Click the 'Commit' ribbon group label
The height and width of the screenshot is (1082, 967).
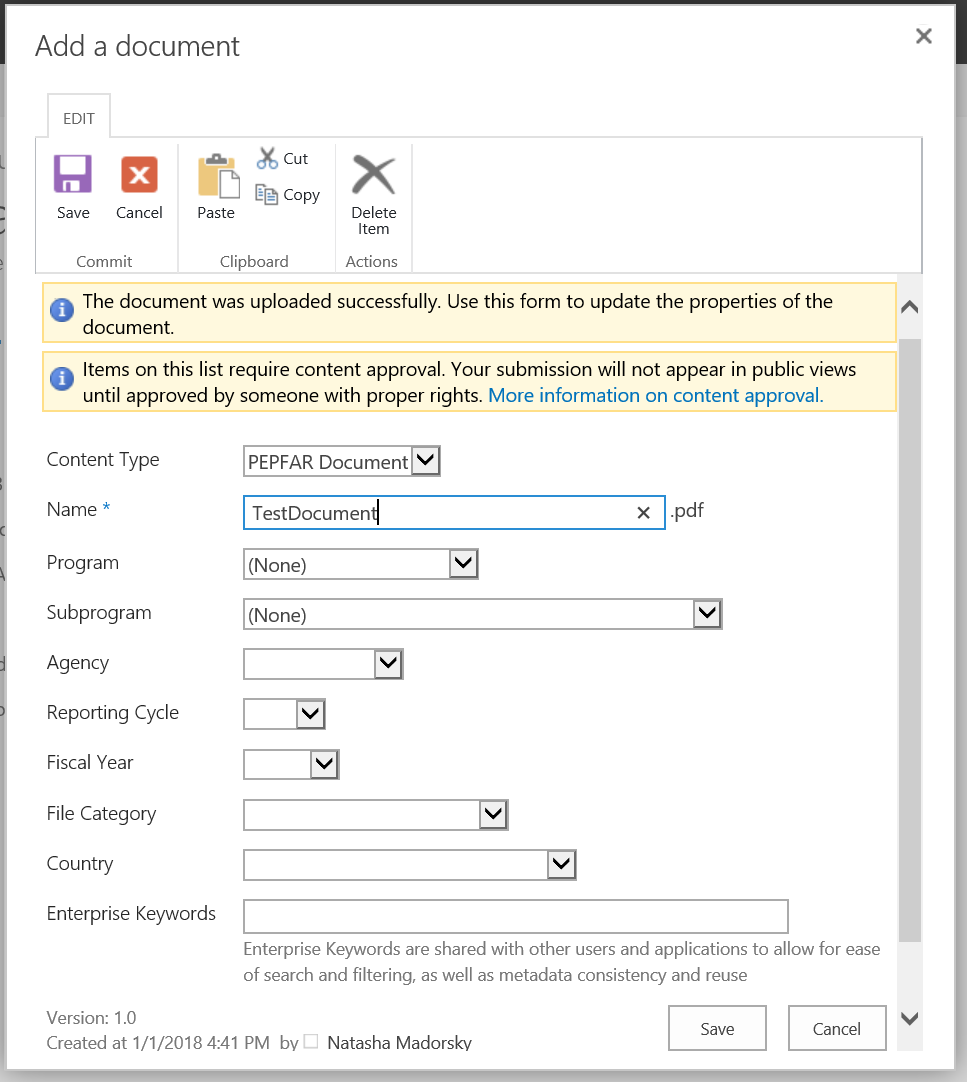pos(104,262)
